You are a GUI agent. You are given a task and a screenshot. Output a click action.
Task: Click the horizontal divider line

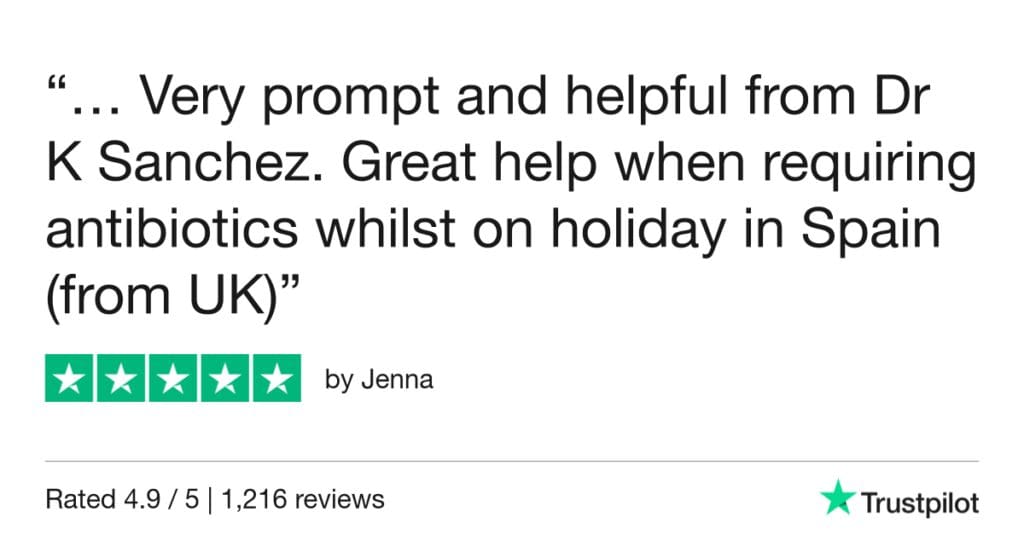[512, 461]
